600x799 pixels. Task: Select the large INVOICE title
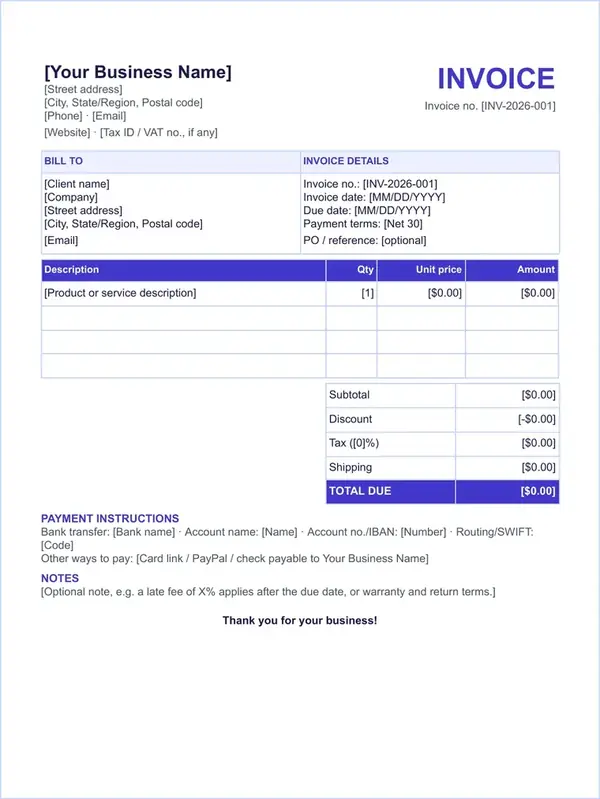[496, 78]
